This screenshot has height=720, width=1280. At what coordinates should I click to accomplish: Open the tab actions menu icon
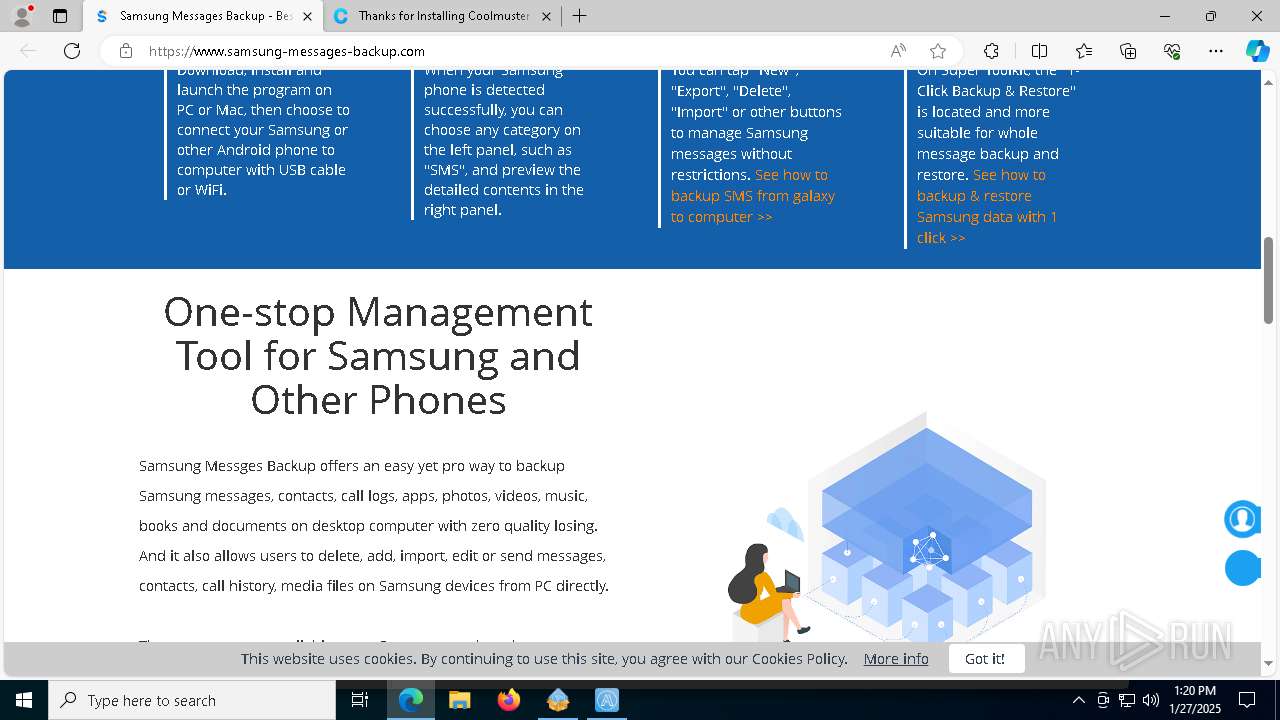point(60,16)
